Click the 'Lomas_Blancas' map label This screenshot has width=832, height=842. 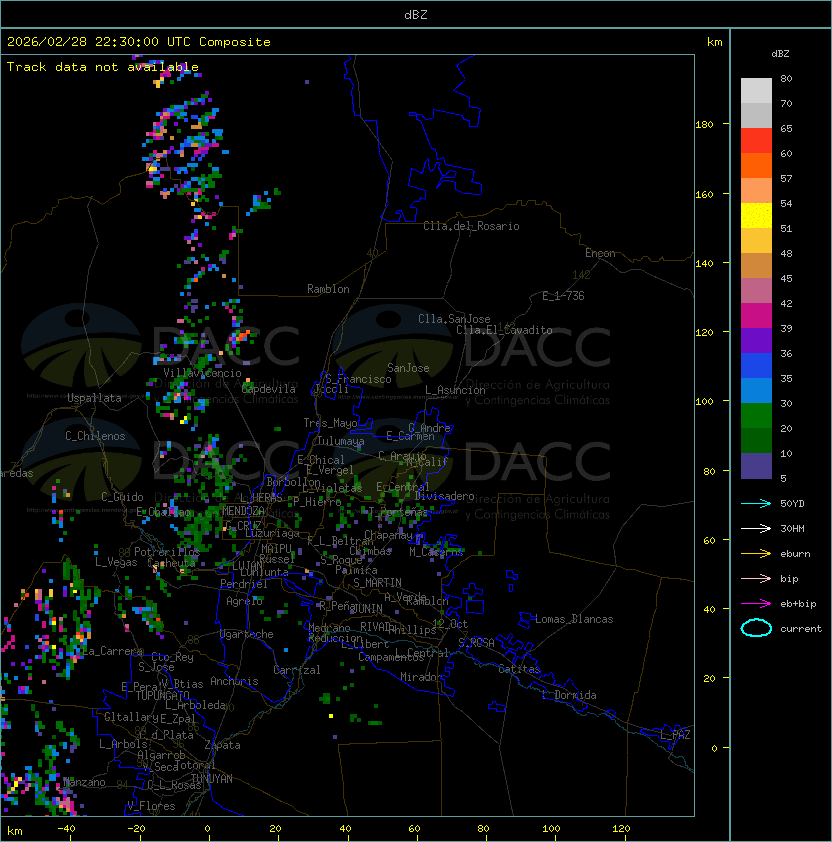click(x=574, y=619)
